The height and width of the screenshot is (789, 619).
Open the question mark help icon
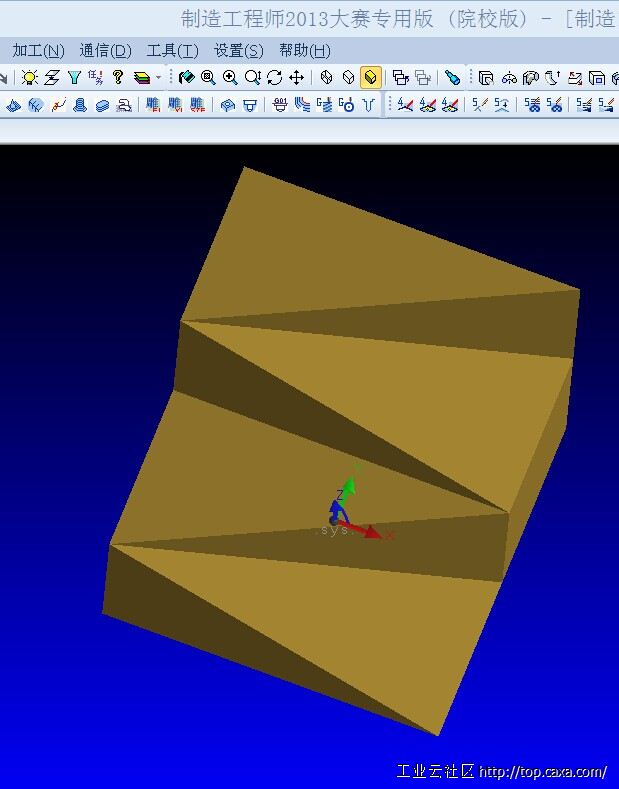click(118, 78)
